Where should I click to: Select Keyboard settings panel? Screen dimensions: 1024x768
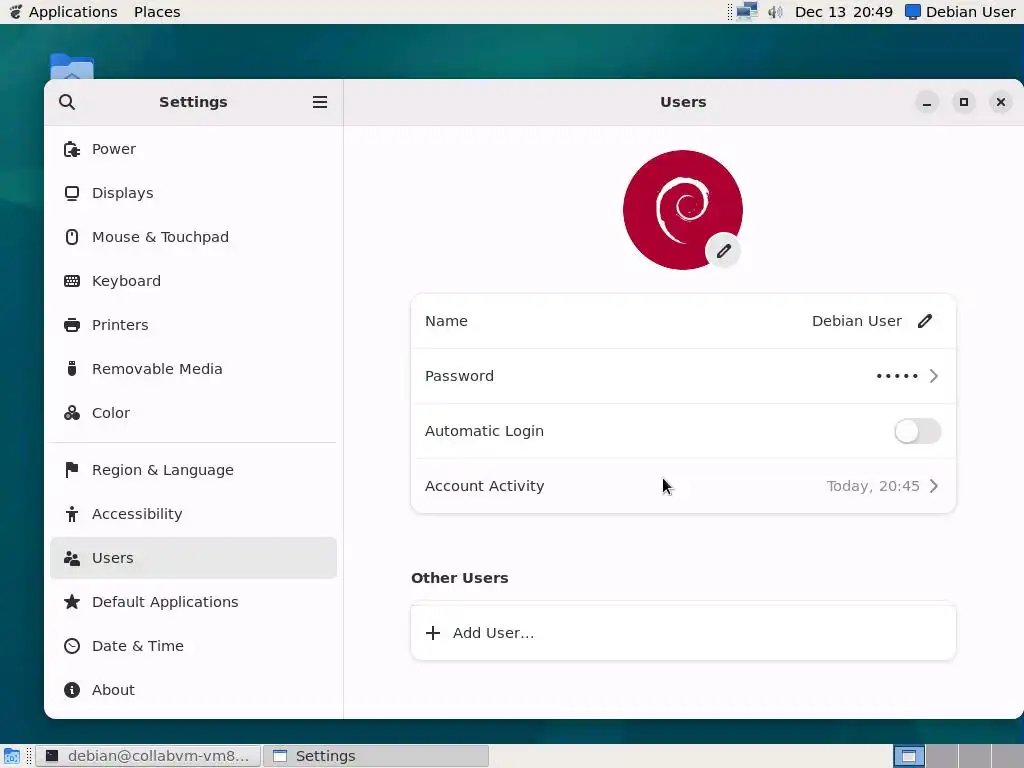[193, 281]
